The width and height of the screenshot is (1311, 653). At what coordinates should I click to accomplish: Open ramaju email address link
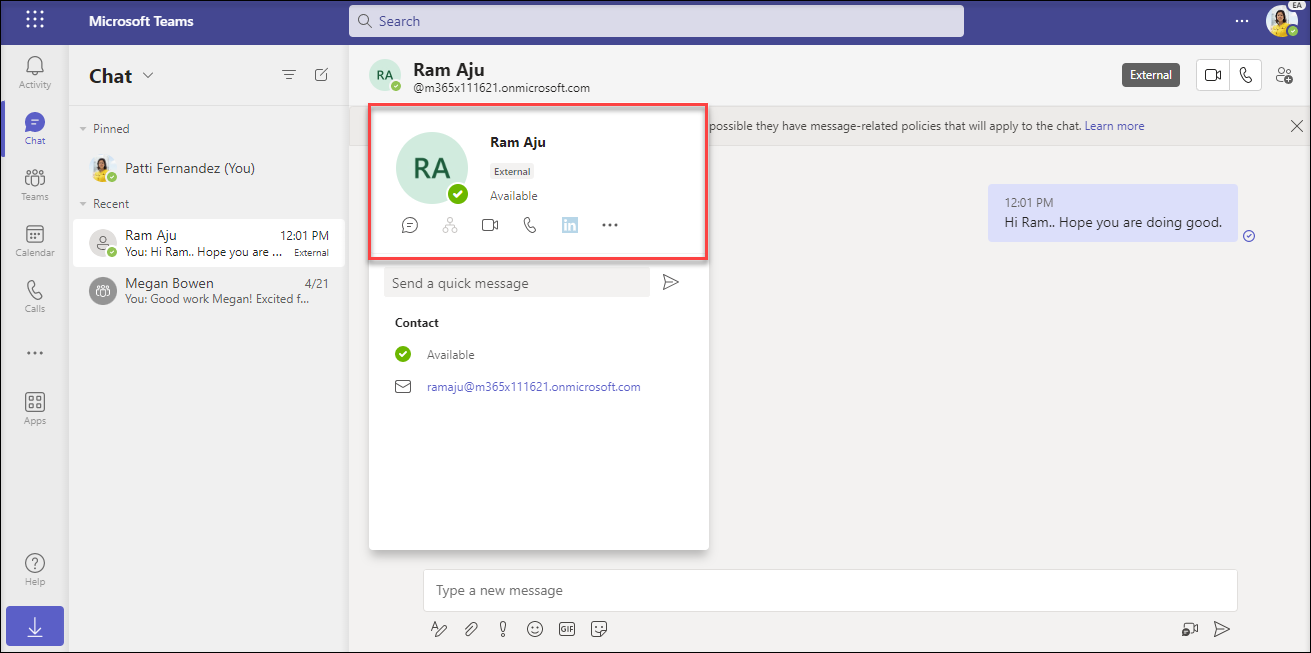(533, 387)
